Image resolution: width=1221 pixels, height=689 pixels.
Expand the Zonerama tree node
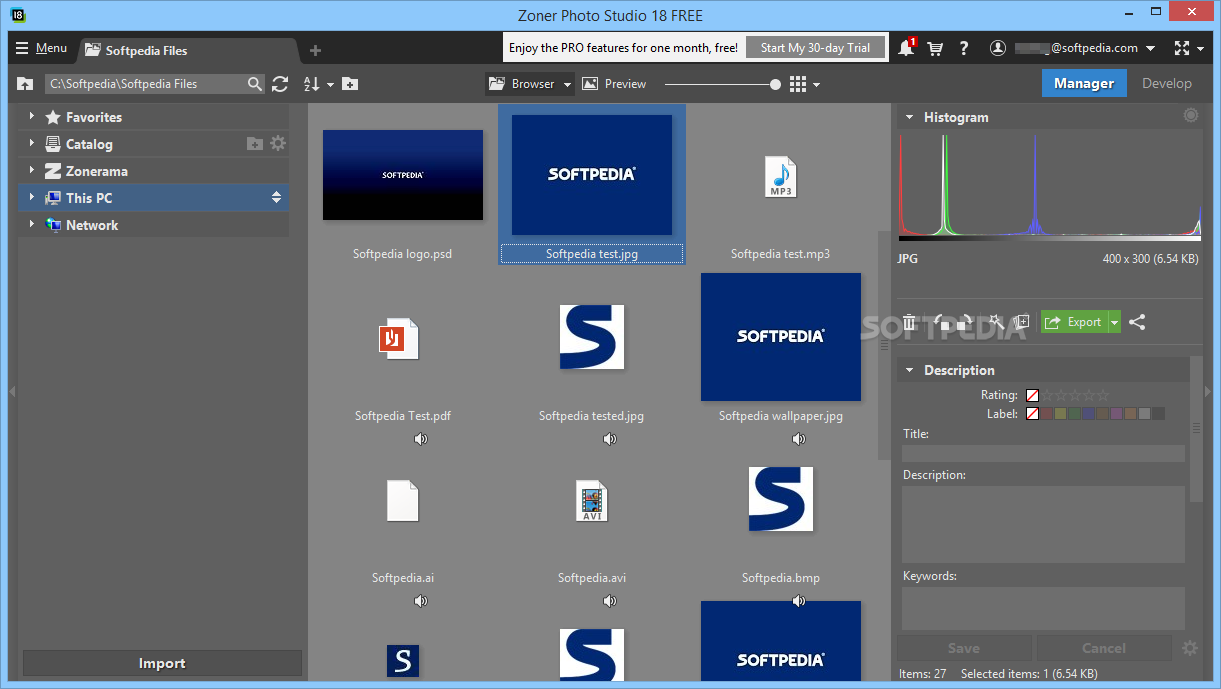click(32, 171)
